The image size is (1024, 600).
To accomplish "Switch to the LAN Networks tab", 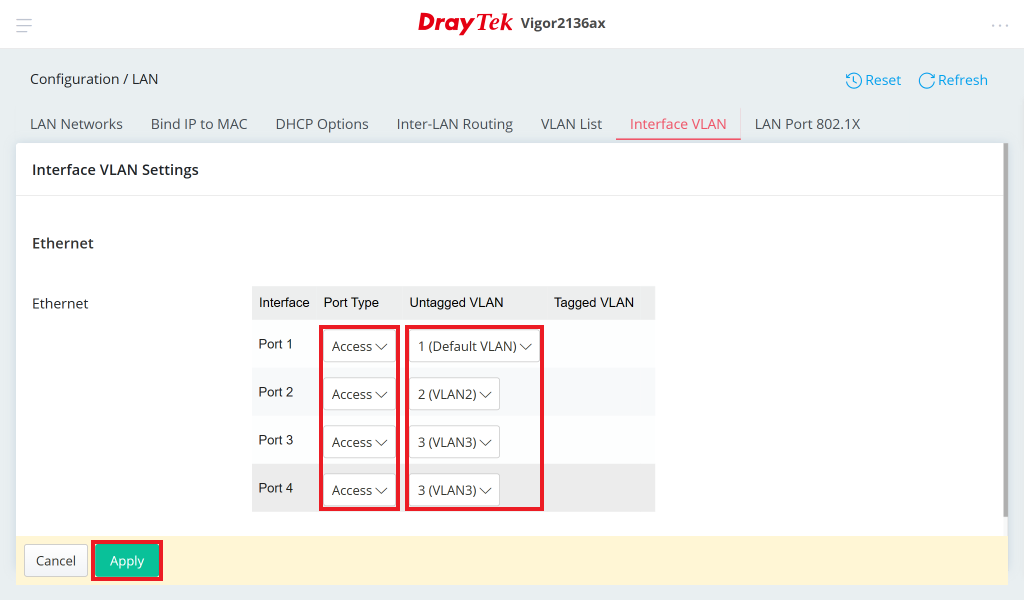I will (76, 124).
